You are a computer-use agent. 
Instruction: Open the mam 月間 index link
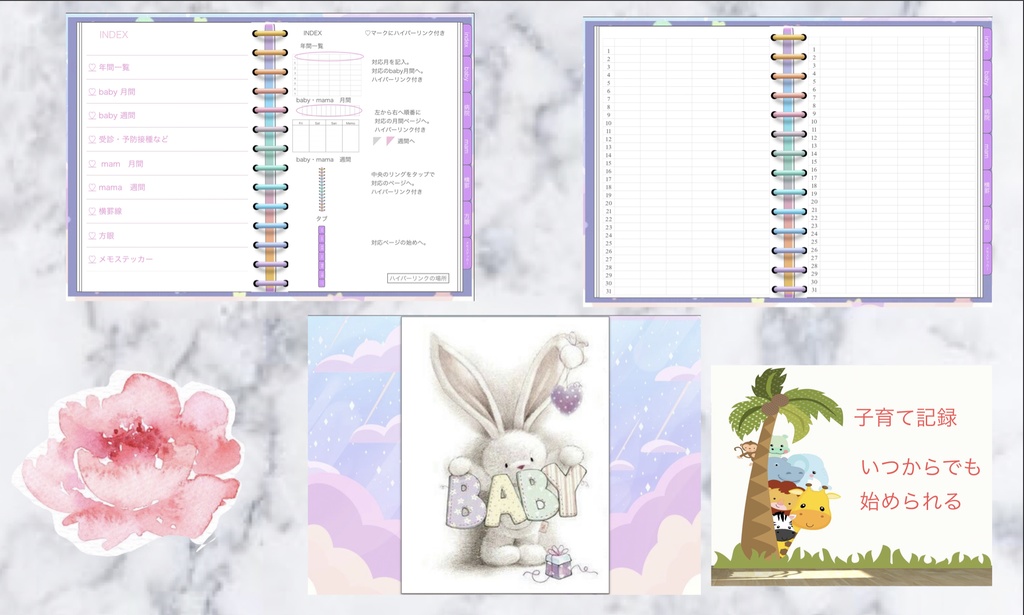(x=122, y=164)
